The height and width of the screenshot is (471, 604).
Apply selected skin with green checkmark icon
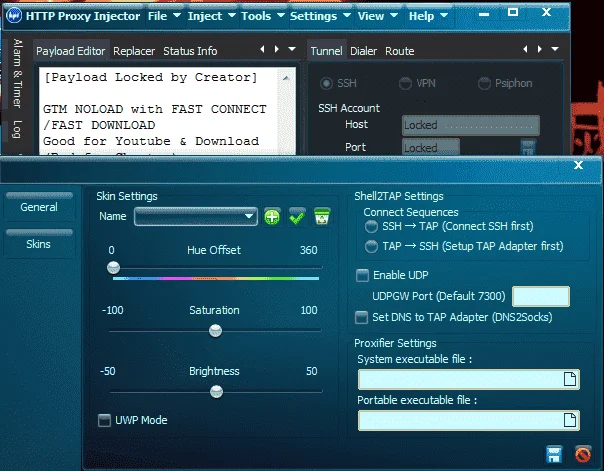tap(297, 217)
